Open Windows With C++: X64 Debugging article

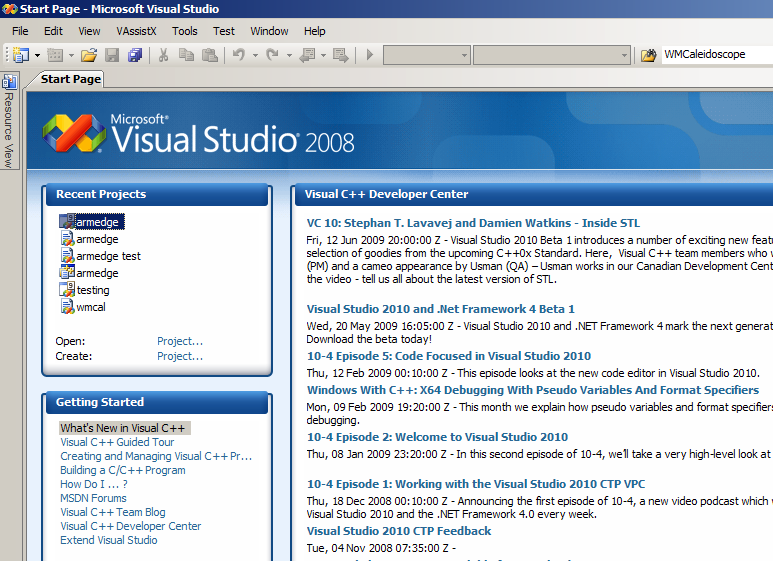click(x=533, y=390)
